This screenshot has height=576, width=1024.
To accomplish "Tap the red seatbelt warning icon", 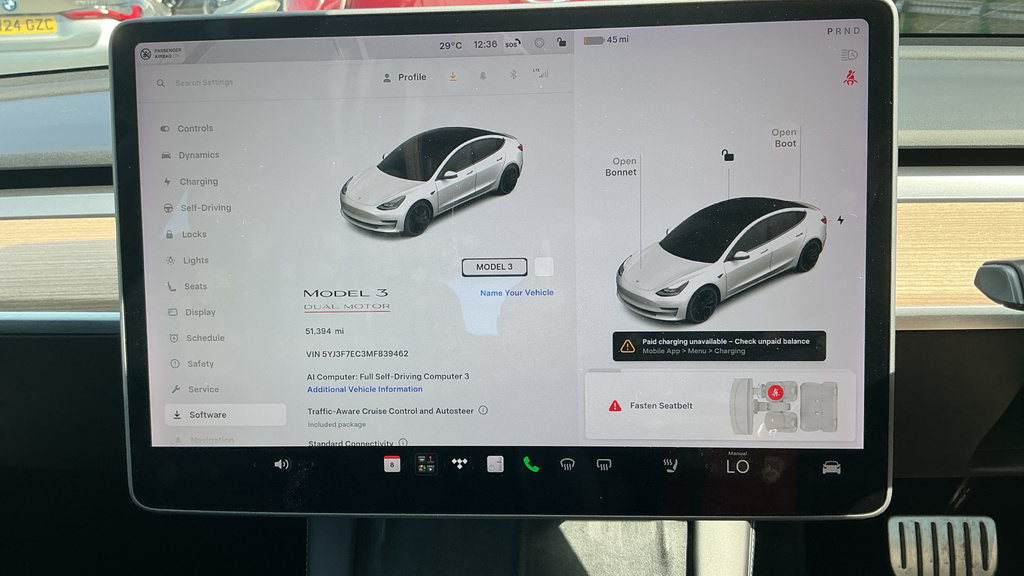I will (850, 78).
